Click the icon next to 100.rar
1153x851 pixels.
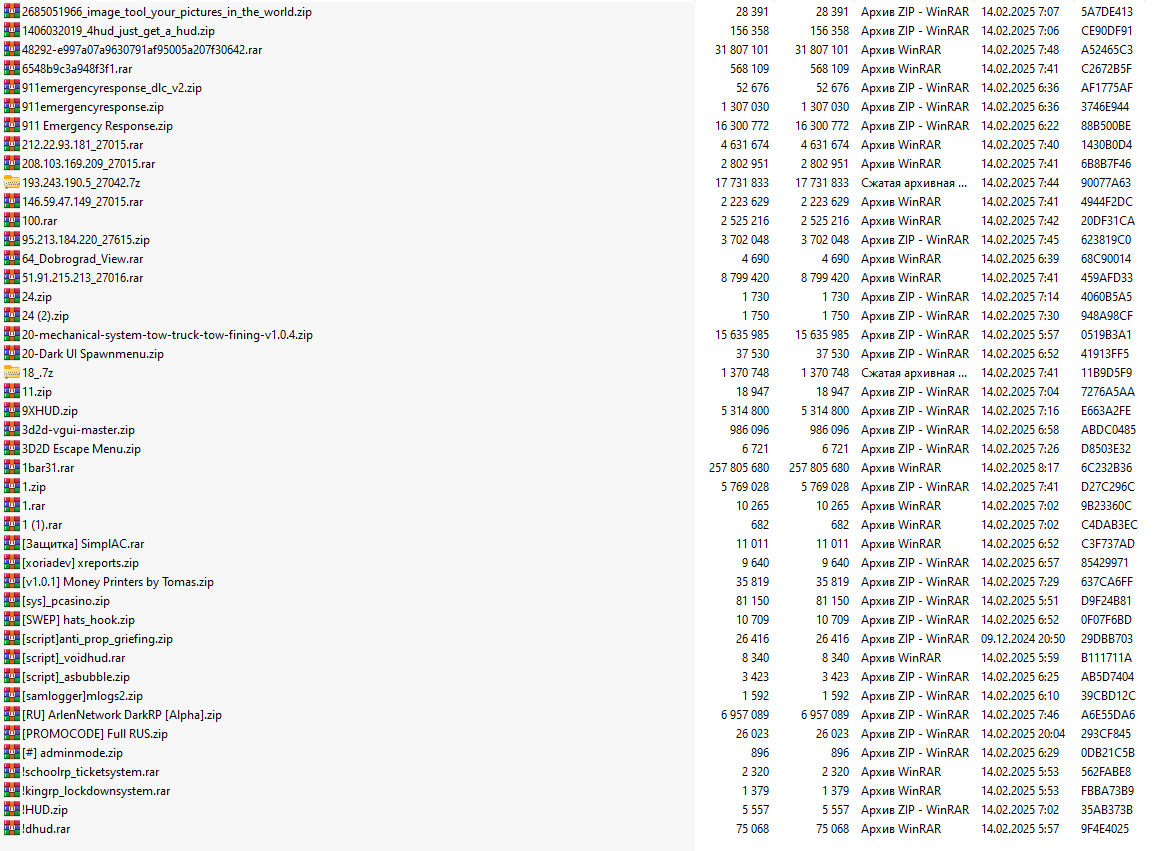[x=12, y=221]
